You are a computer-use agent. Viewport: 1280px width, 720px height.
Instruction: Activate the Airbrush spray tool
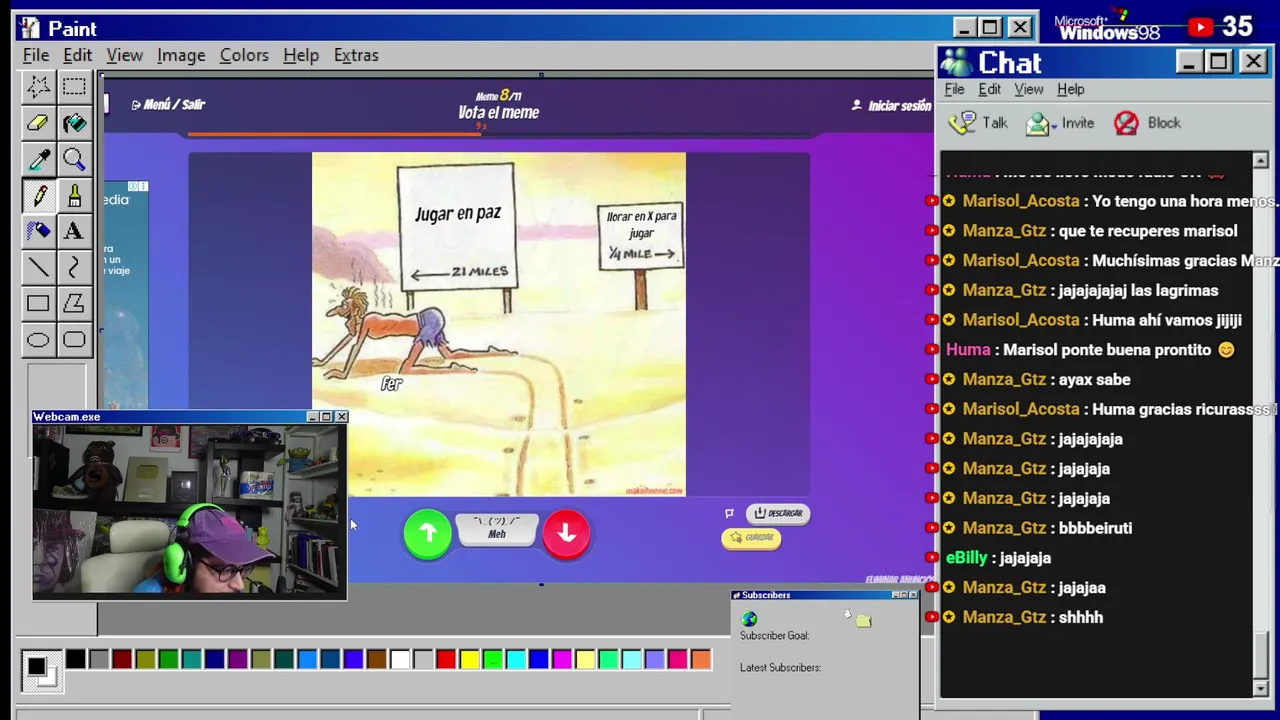[x=38, y=231]
